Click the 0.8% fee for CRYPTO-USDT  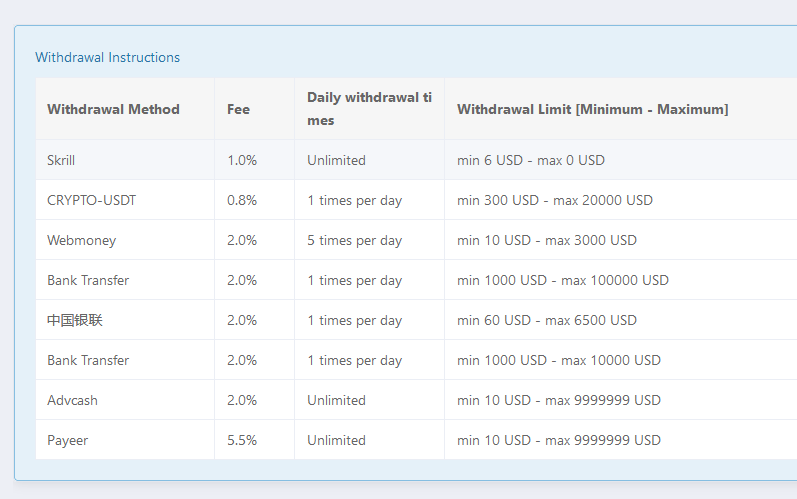(242, 200)
